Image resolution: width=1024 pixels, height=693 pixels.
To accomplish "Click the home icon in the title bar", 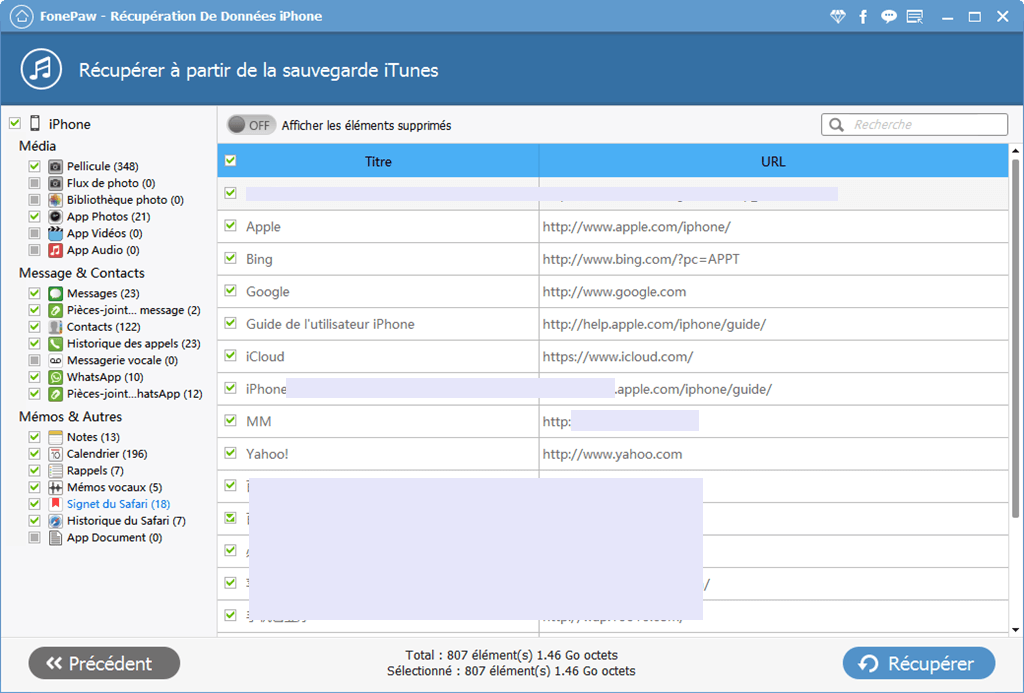I will [22, 16].
